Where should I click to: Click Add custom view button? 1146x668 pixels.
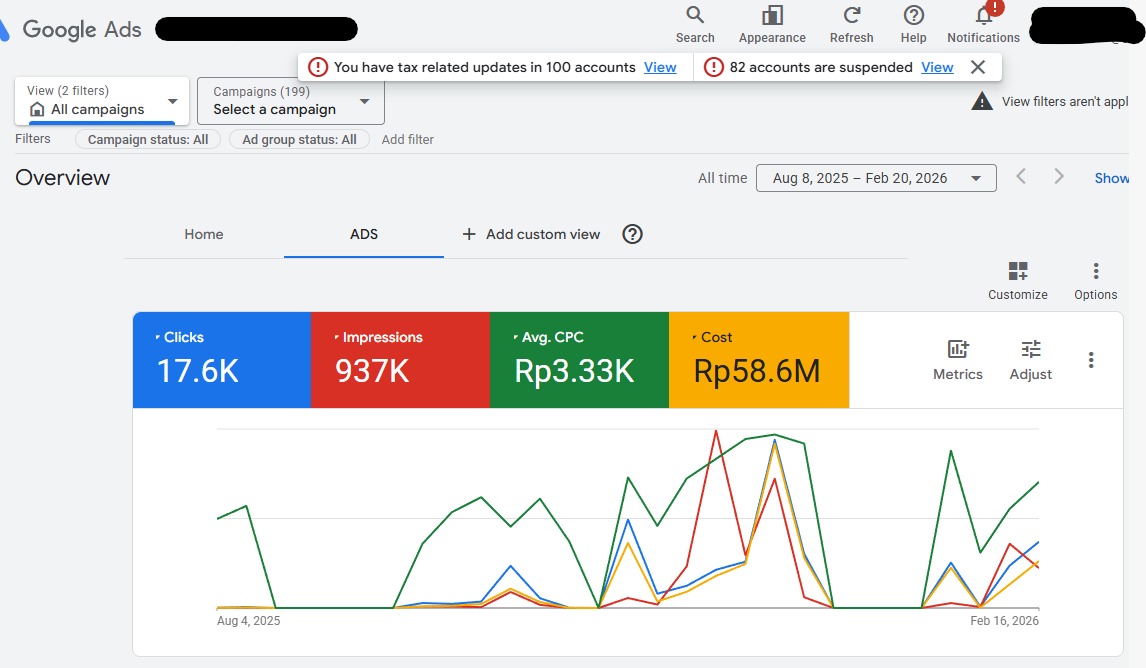point(531,234)
